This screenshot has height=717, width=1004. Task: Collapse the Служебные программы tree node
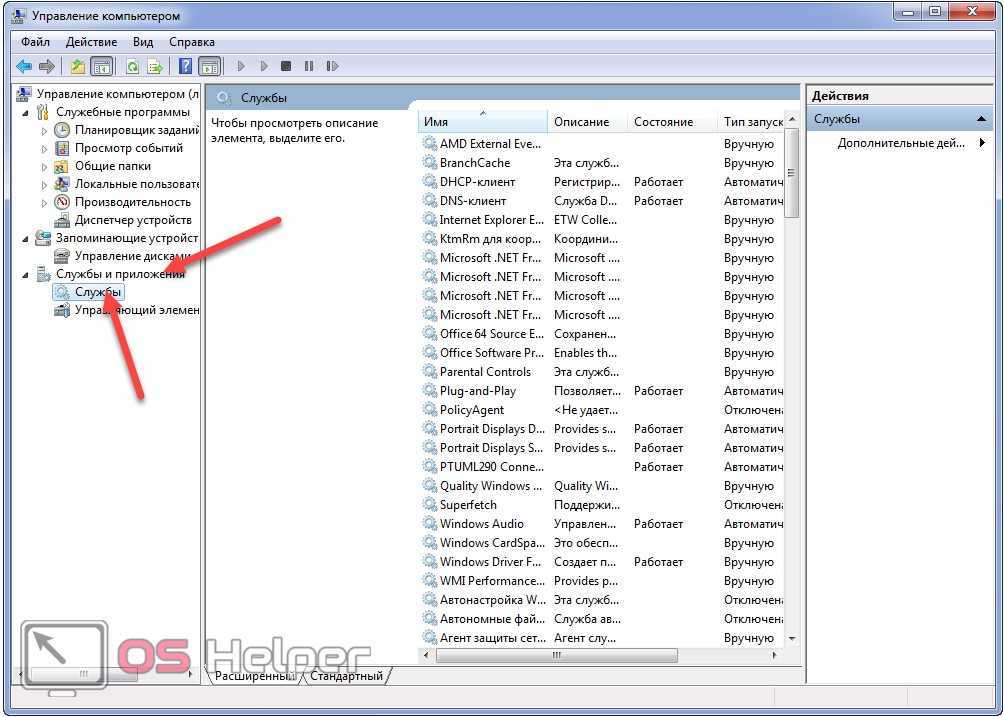[26, 113]
